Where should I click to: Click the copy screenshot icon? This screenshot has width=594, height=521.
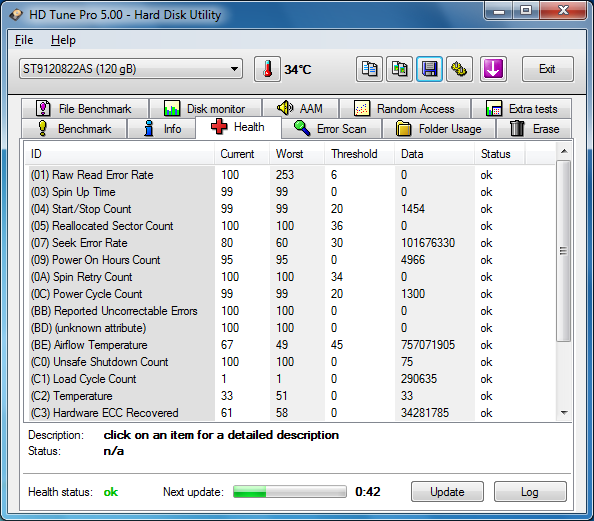[399, 69]
